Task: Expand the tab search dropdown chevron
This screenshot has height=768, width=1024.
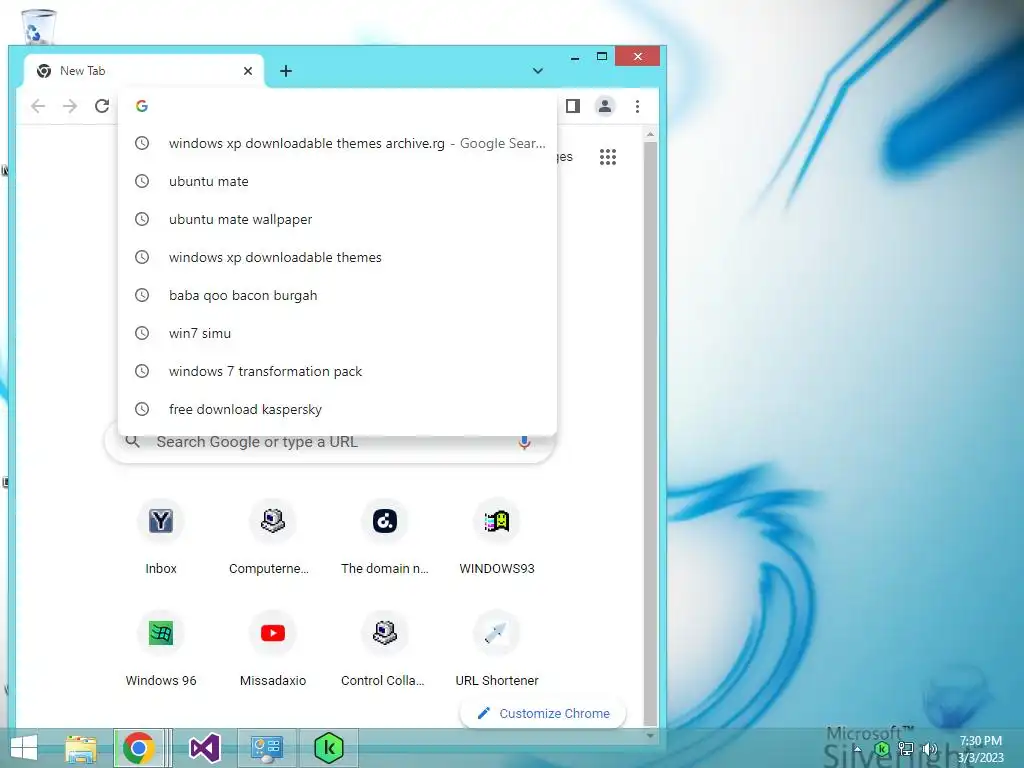Action: coord(537,71)
